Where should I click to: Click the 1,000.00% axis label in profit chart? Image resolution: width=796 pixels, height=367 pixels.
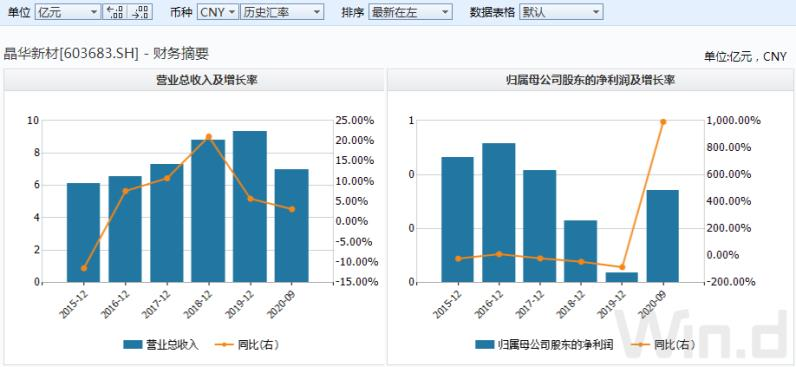(734, 121)
